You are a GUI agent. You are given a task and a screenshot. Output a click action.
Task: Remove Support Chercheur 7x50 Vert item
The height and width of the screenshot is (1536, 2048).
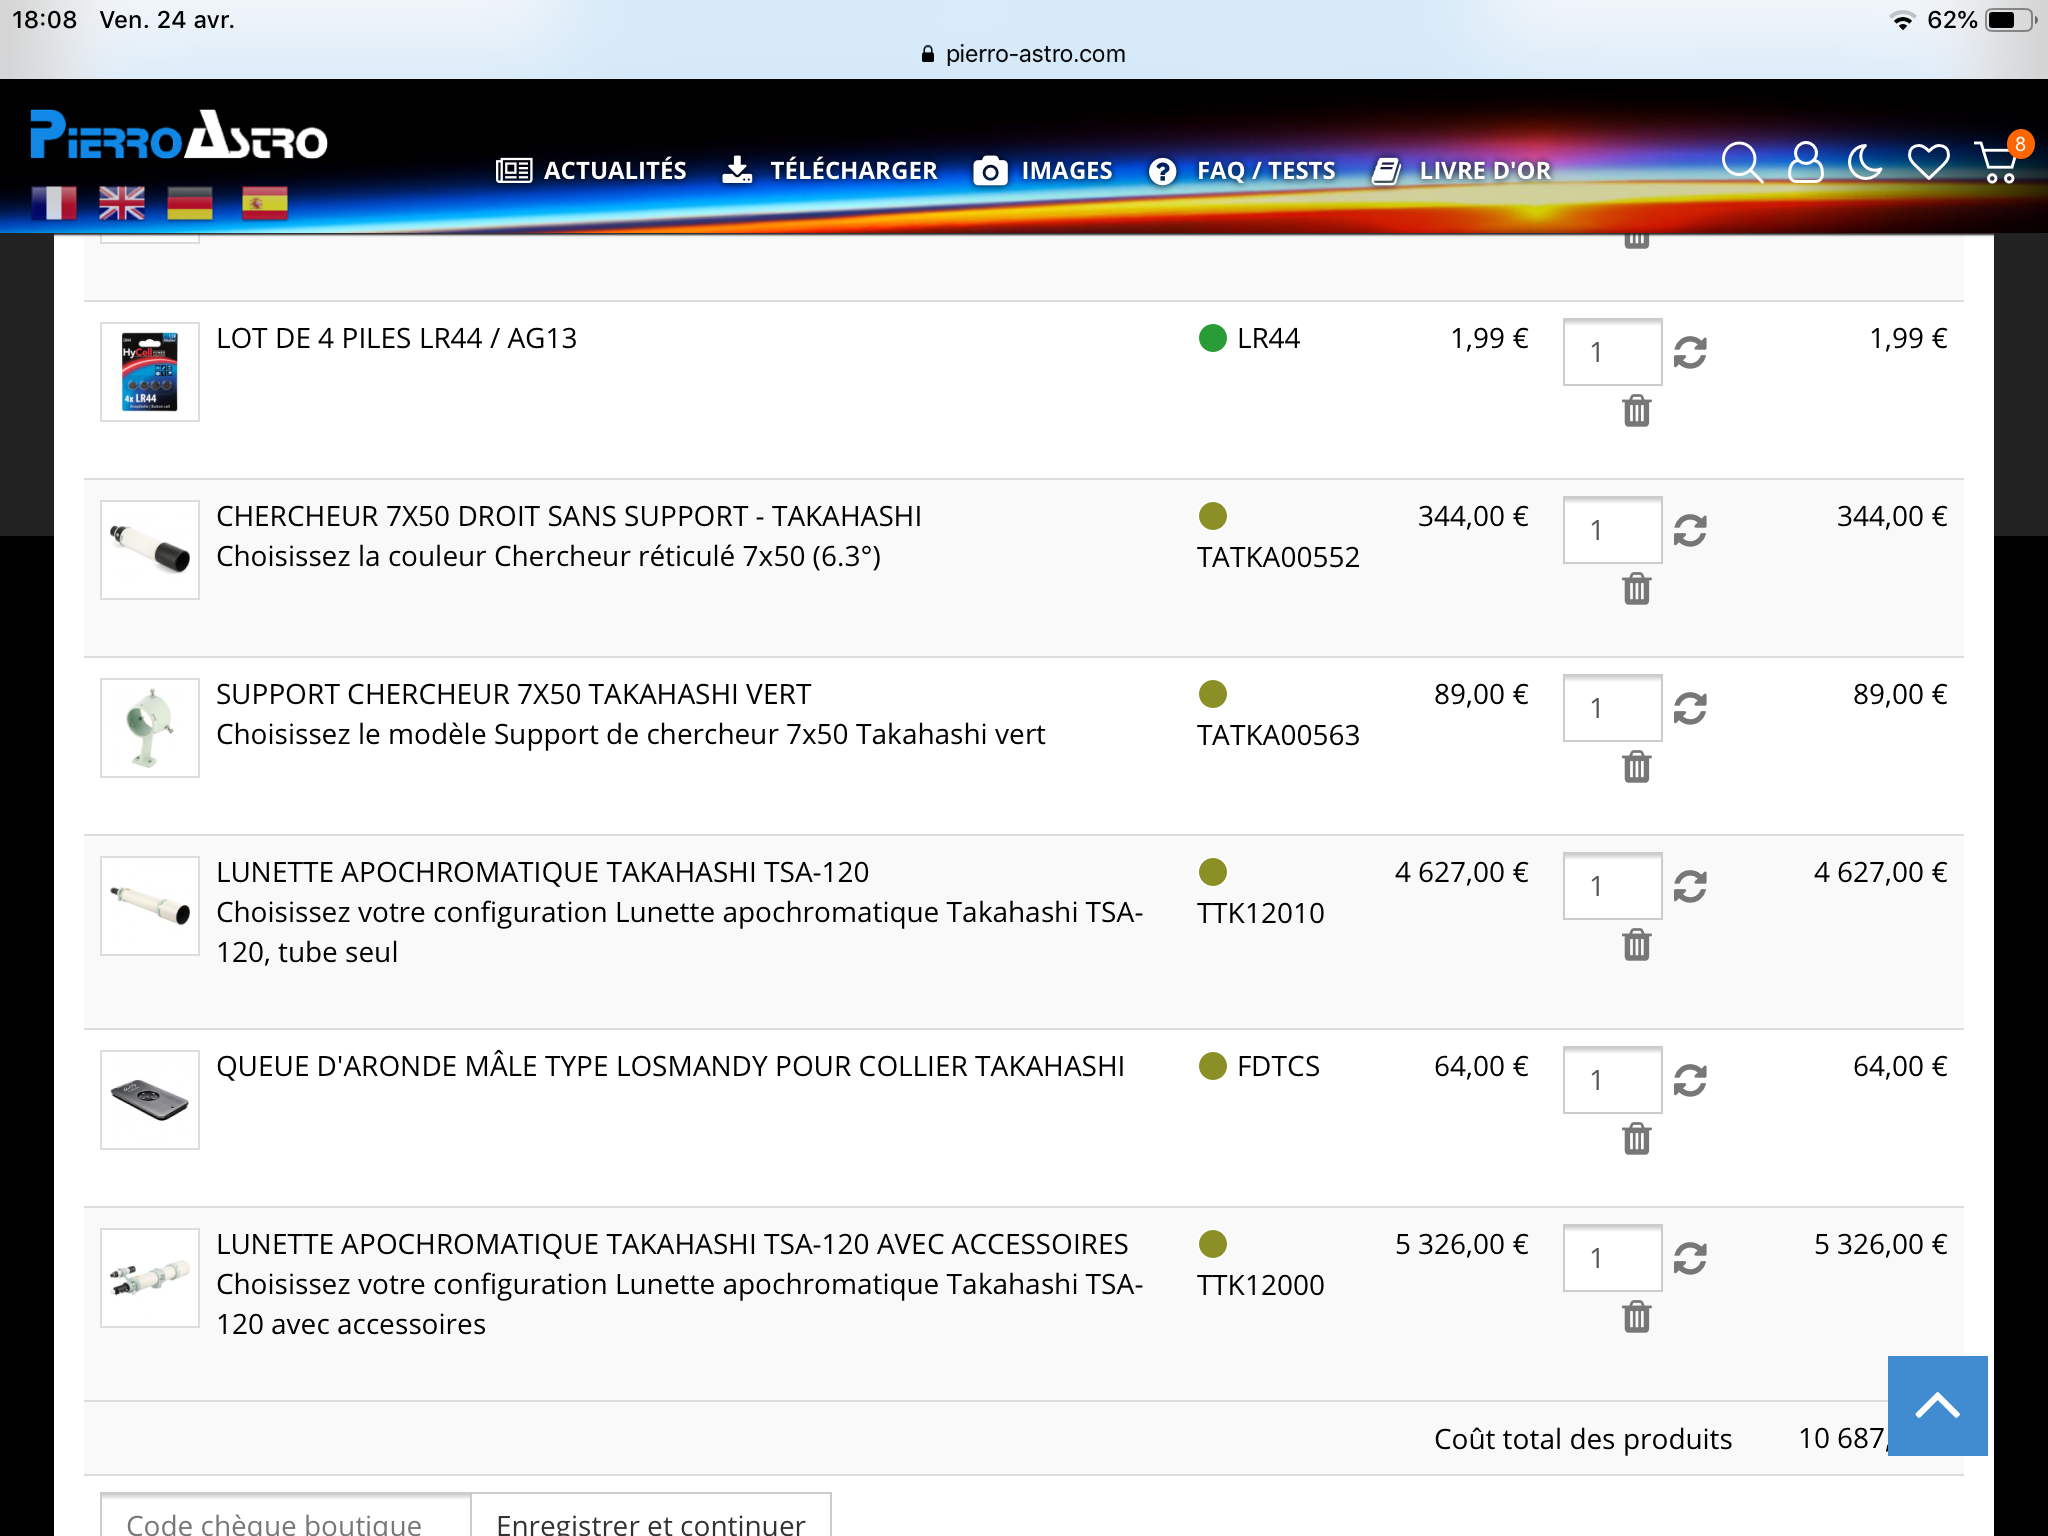point(1636,767)
